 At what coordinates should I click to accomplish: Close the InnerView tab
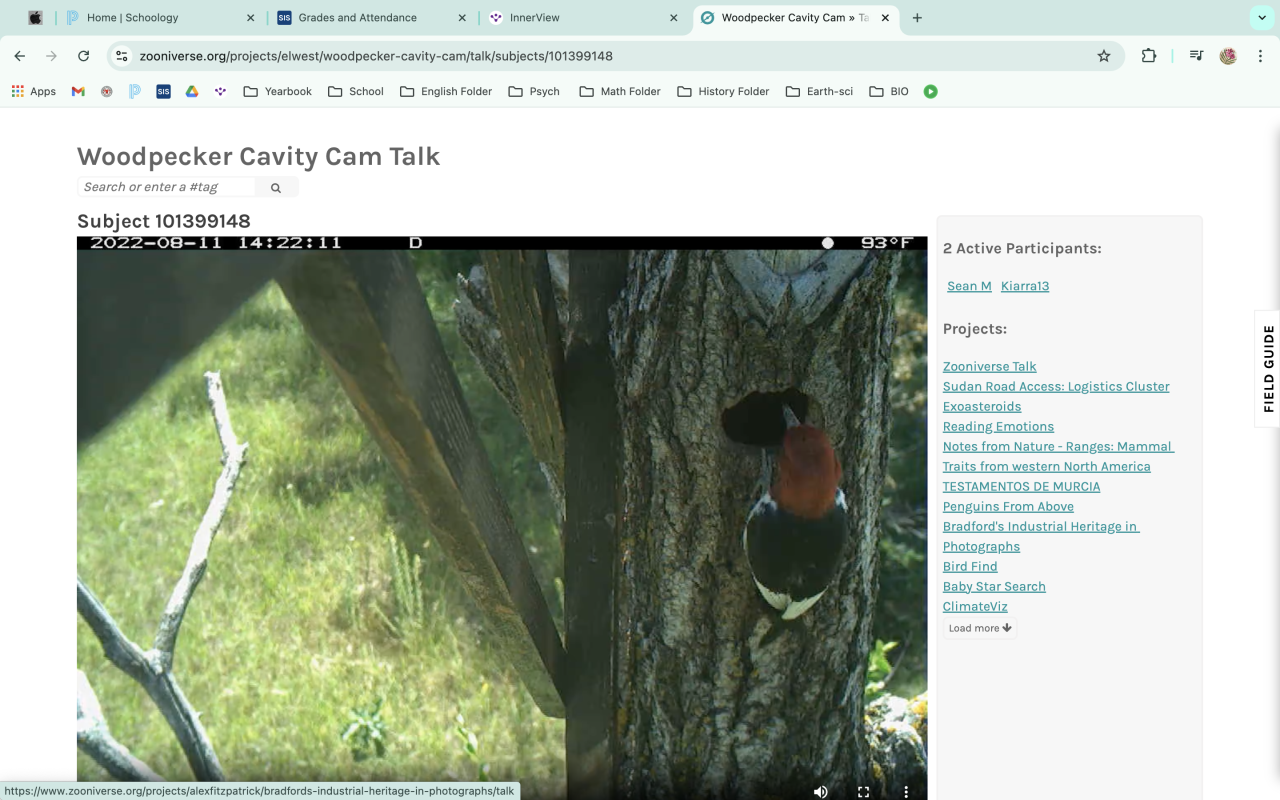coord(674,17)
